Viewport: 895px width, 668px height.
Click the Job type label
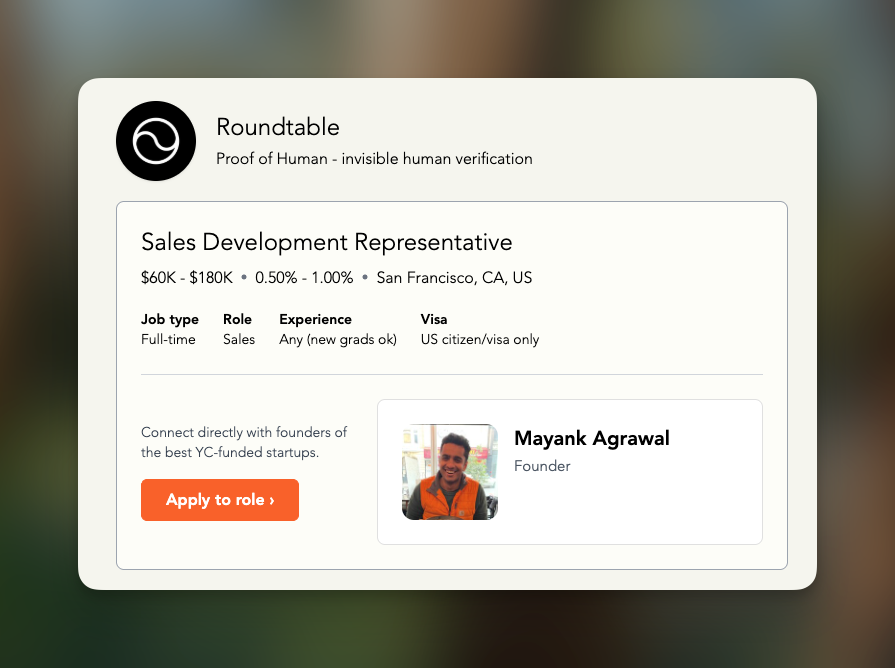(170, 319)
